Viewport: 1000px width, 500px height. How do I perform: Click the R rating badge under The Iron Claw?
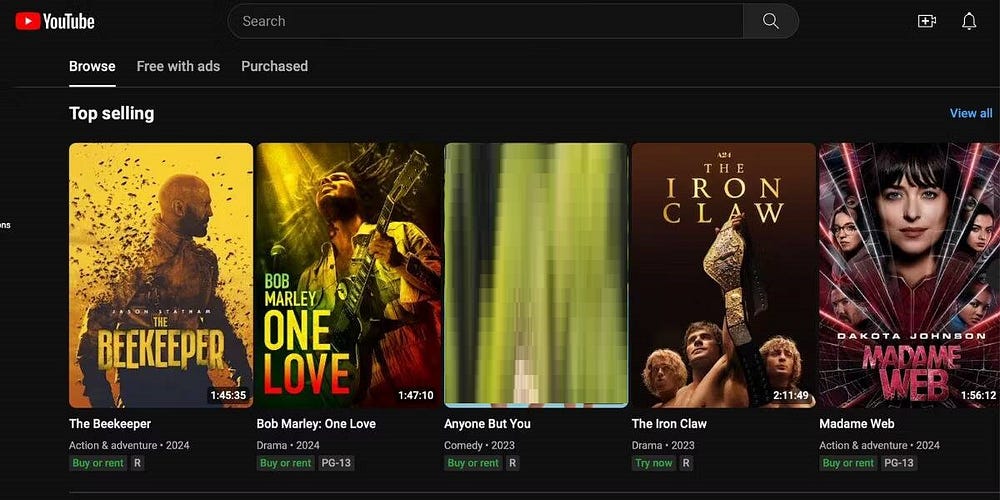686,463
